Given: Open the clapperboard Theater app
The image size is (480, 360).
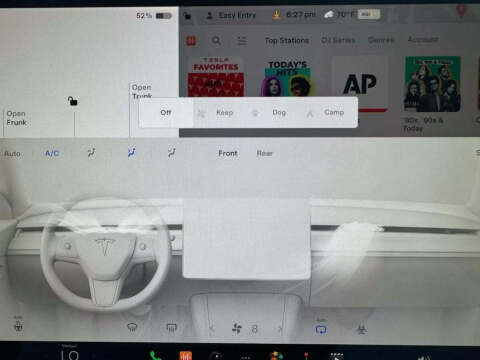Looking at the screenshot, I should [336, 356].
